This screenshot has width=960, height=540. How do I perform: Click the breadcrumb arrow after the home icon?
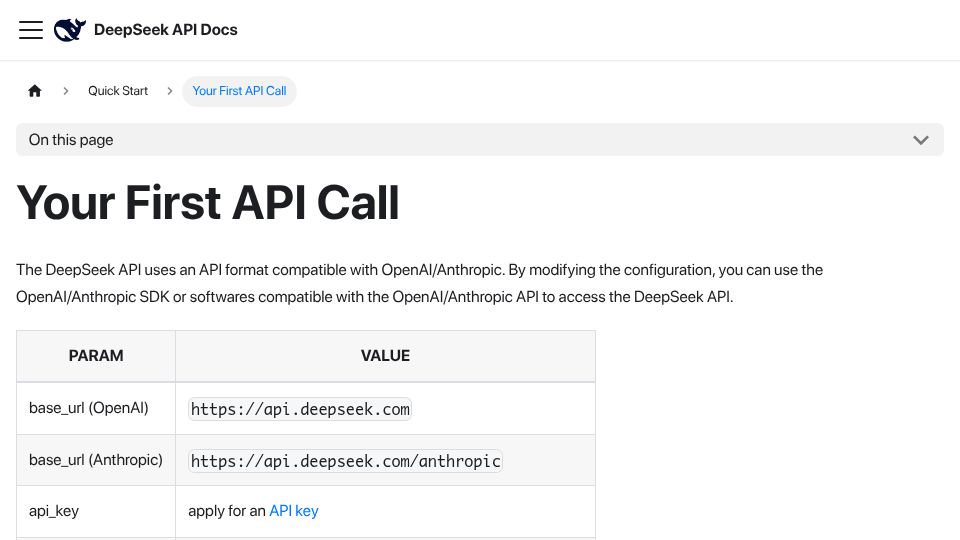coord(66,91)
